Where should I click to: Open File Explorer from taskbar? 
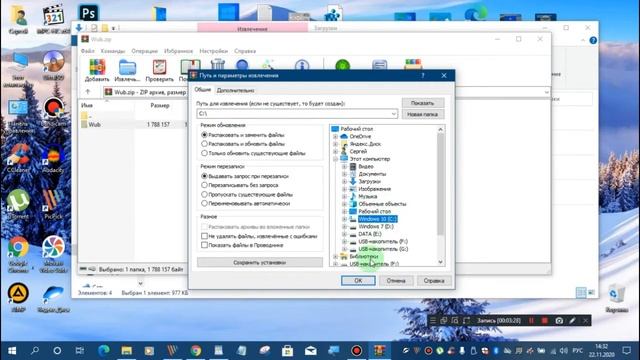(127, 351)
